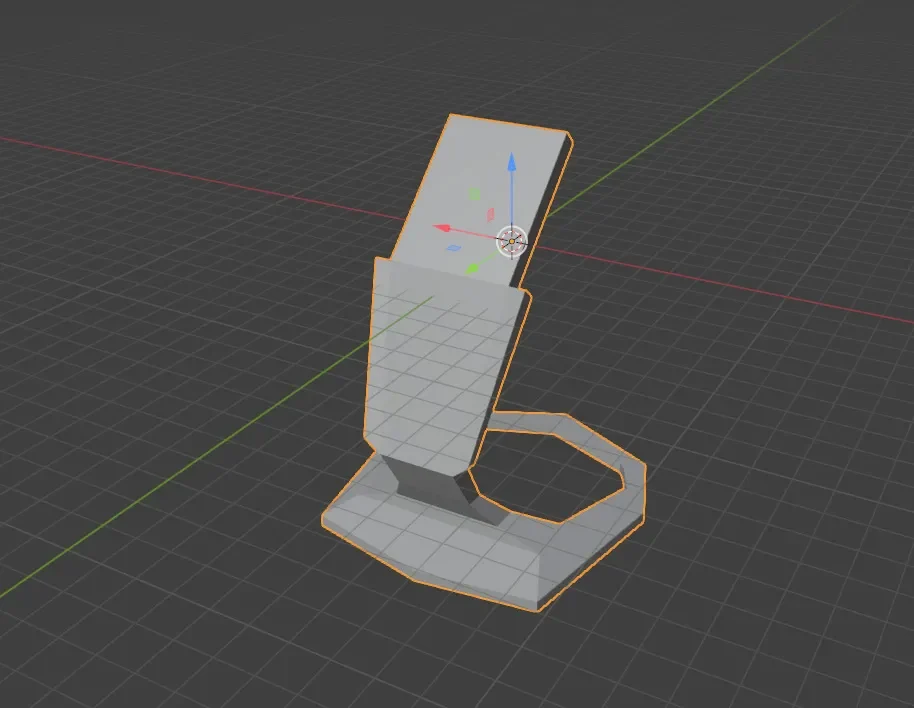914x708 pixels.
Task: Click the white circle gizmo center
Action: coord(512,241)
